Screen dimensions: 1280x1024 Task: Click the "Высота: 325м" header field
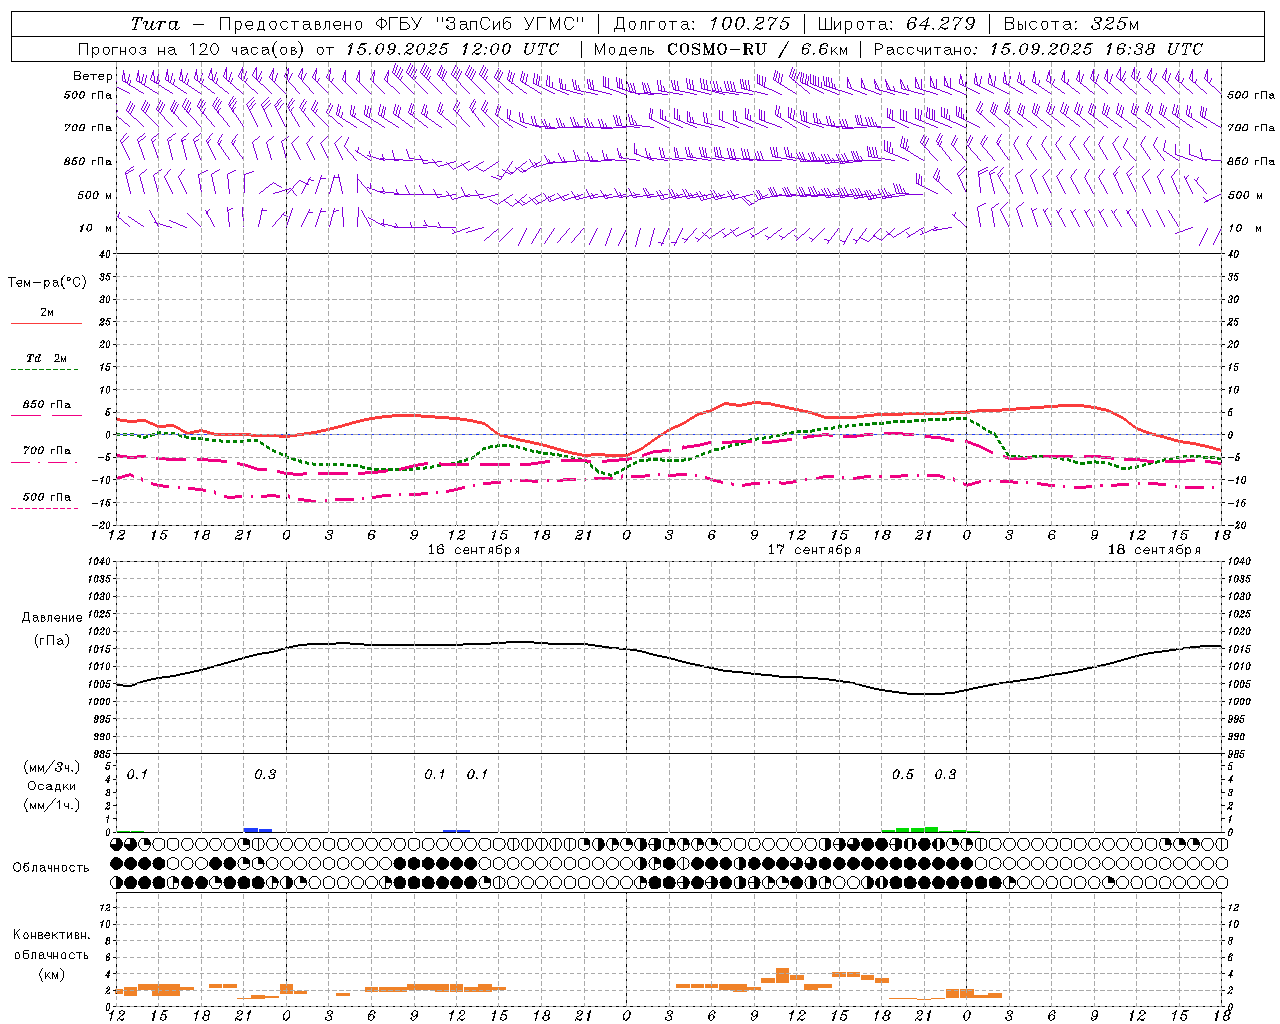(1070, 24)
